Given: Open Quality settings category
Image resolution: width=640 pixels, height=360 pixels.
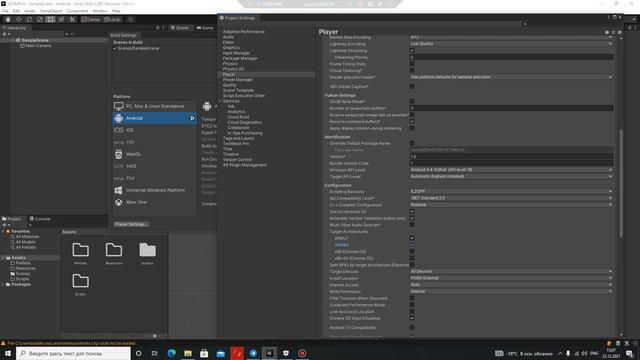Looking at the screenshot, I should click(x=229, y=85).
